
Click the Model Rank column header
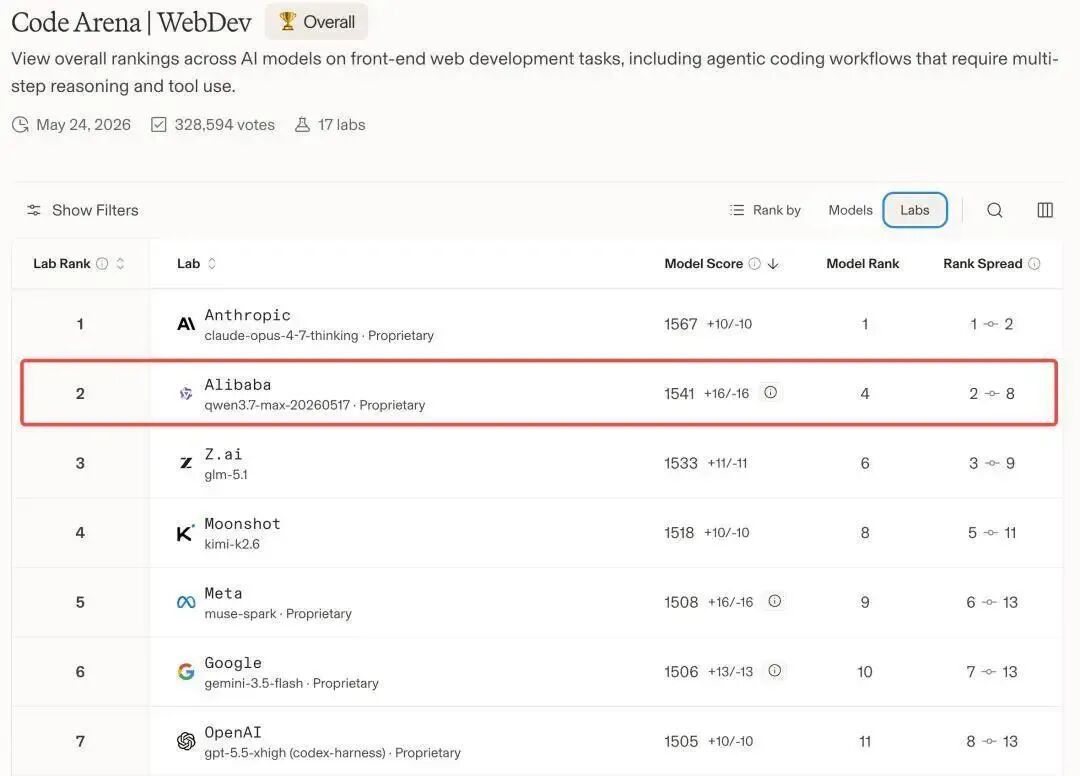862,264
